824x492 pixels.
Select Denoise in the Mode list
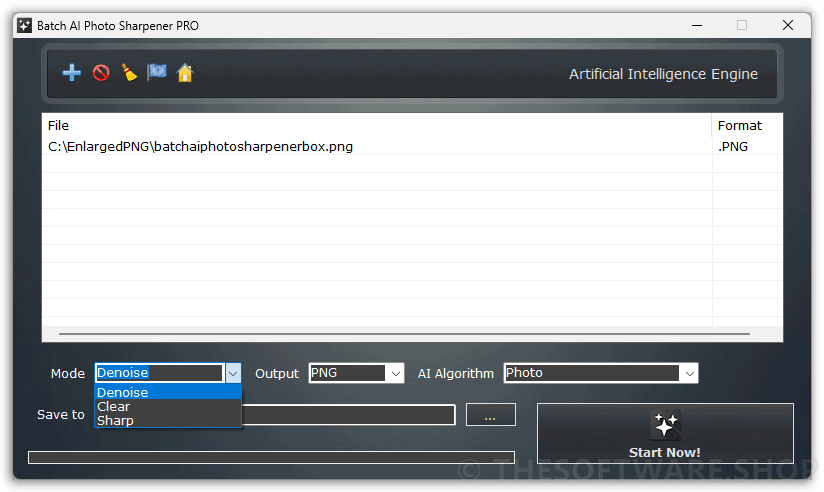168,392
